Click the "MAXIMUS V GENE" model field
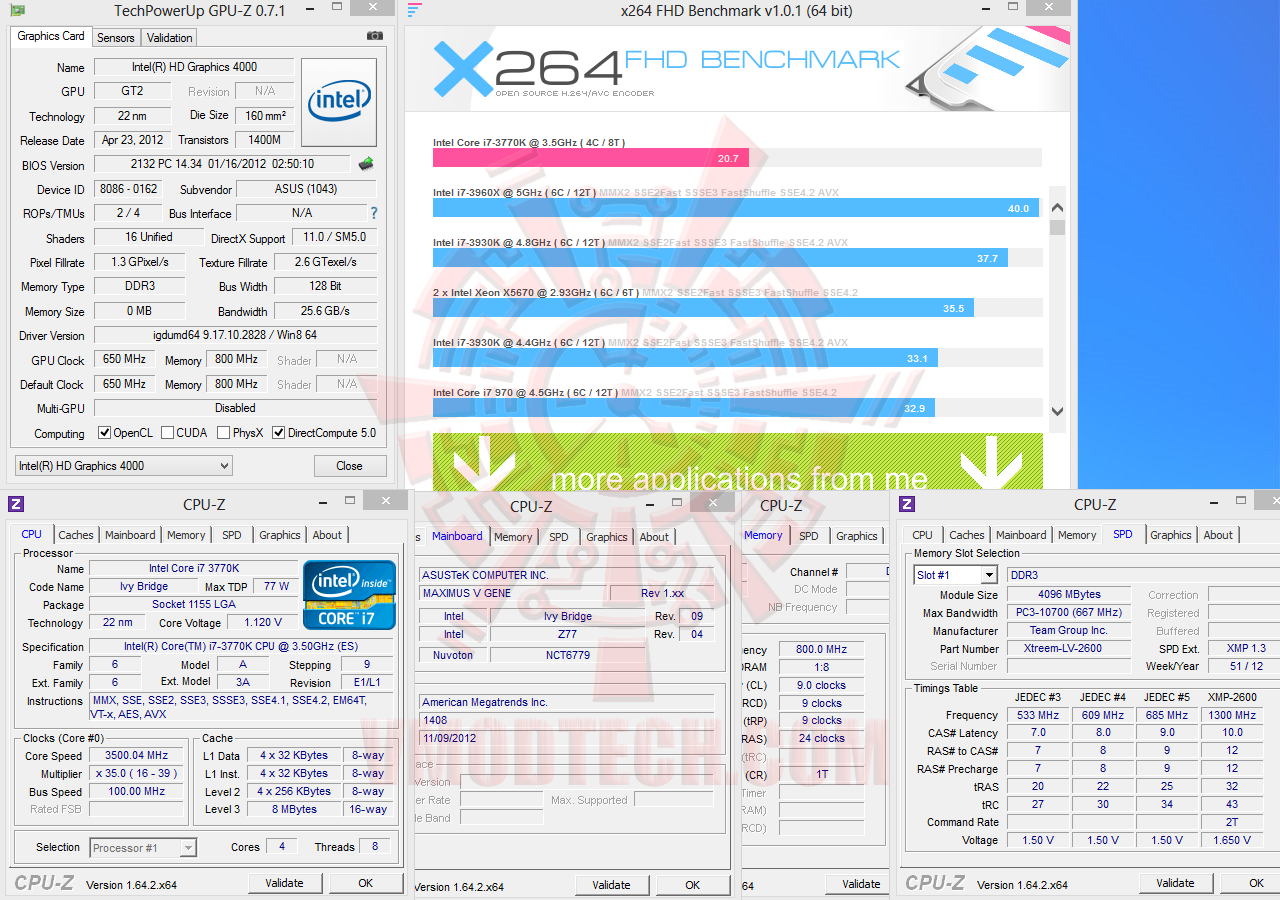The width and height of the screenshot is (1280, 900). click(512, 593)
